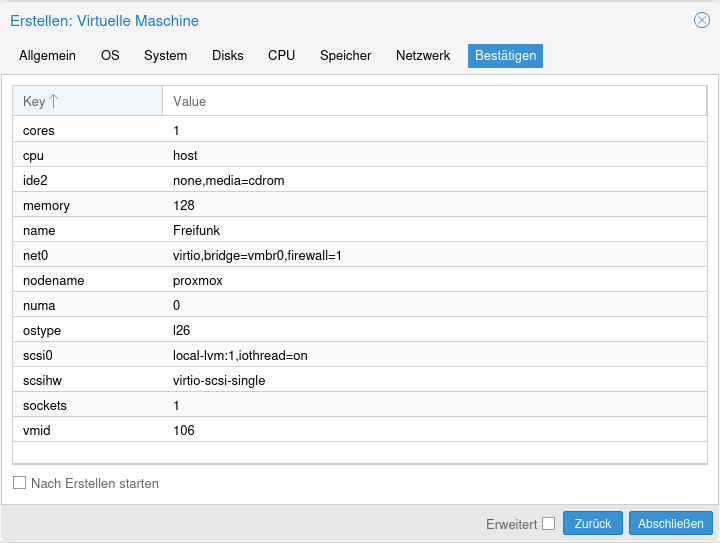Select the memory row in table

click(360, 205)
